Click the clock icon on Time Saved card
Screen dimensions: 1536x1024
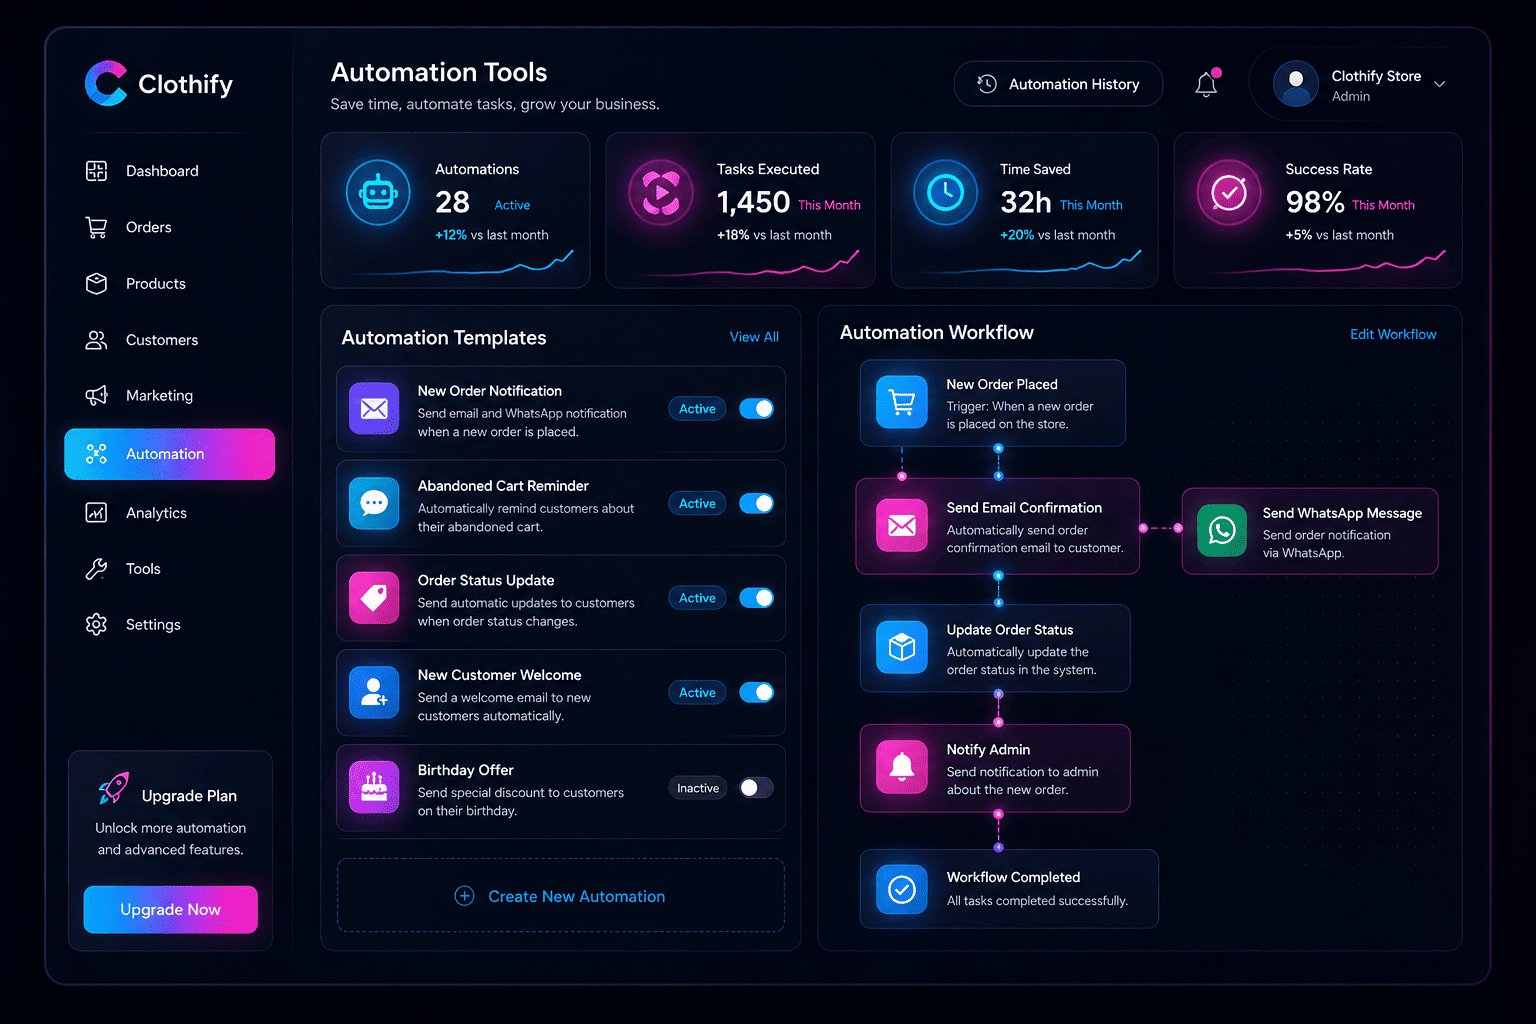945,192
